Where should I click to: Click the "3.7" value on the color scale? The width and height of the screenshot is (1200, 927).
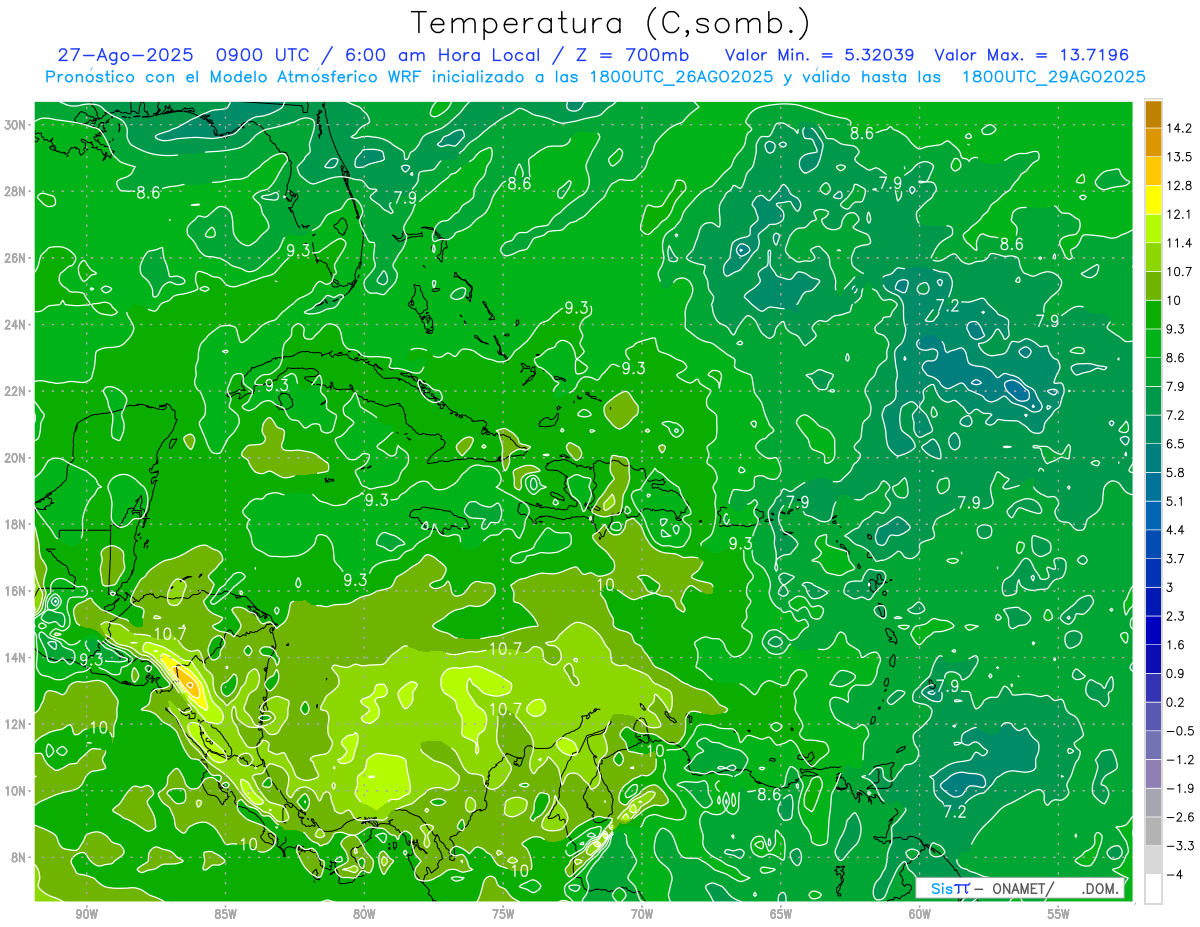pyautogui.click(x=1176, y=558)
